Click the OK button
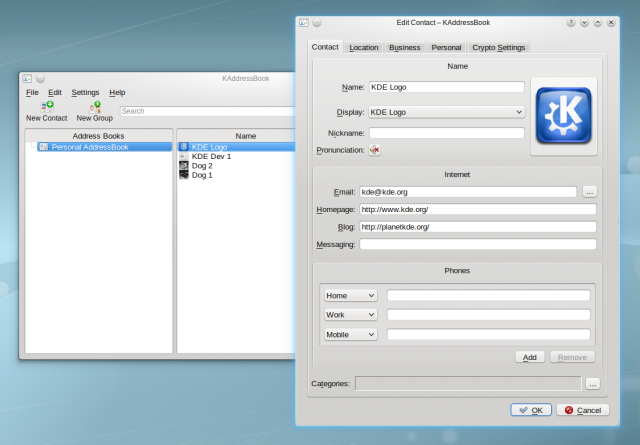The height and width of the screenshot is (445, 640). [x=530, y=410]
